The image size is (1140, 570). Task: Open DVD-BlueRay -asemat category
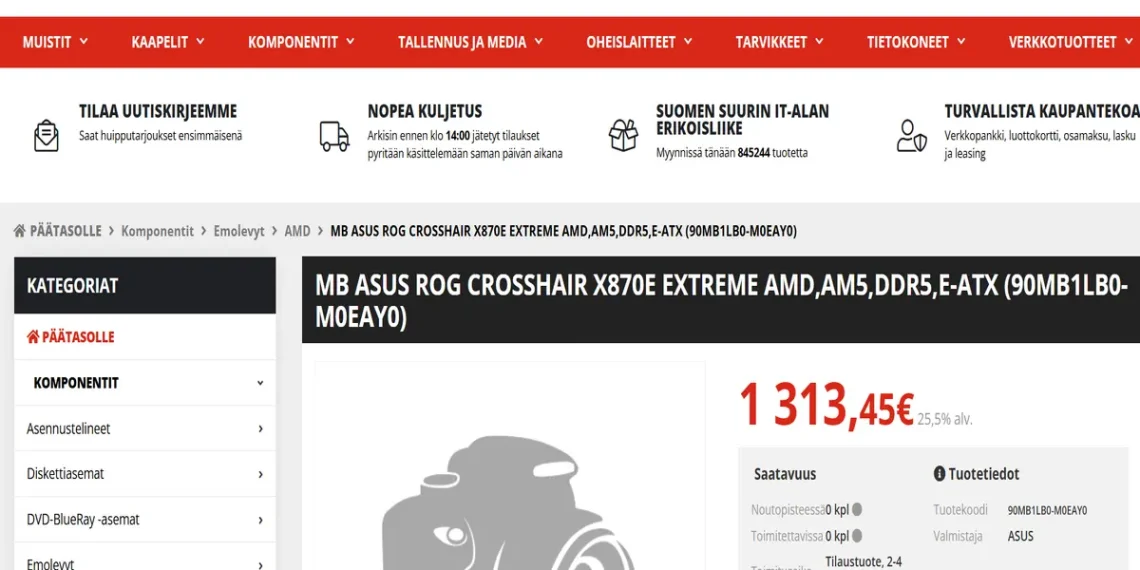point(83,519)
